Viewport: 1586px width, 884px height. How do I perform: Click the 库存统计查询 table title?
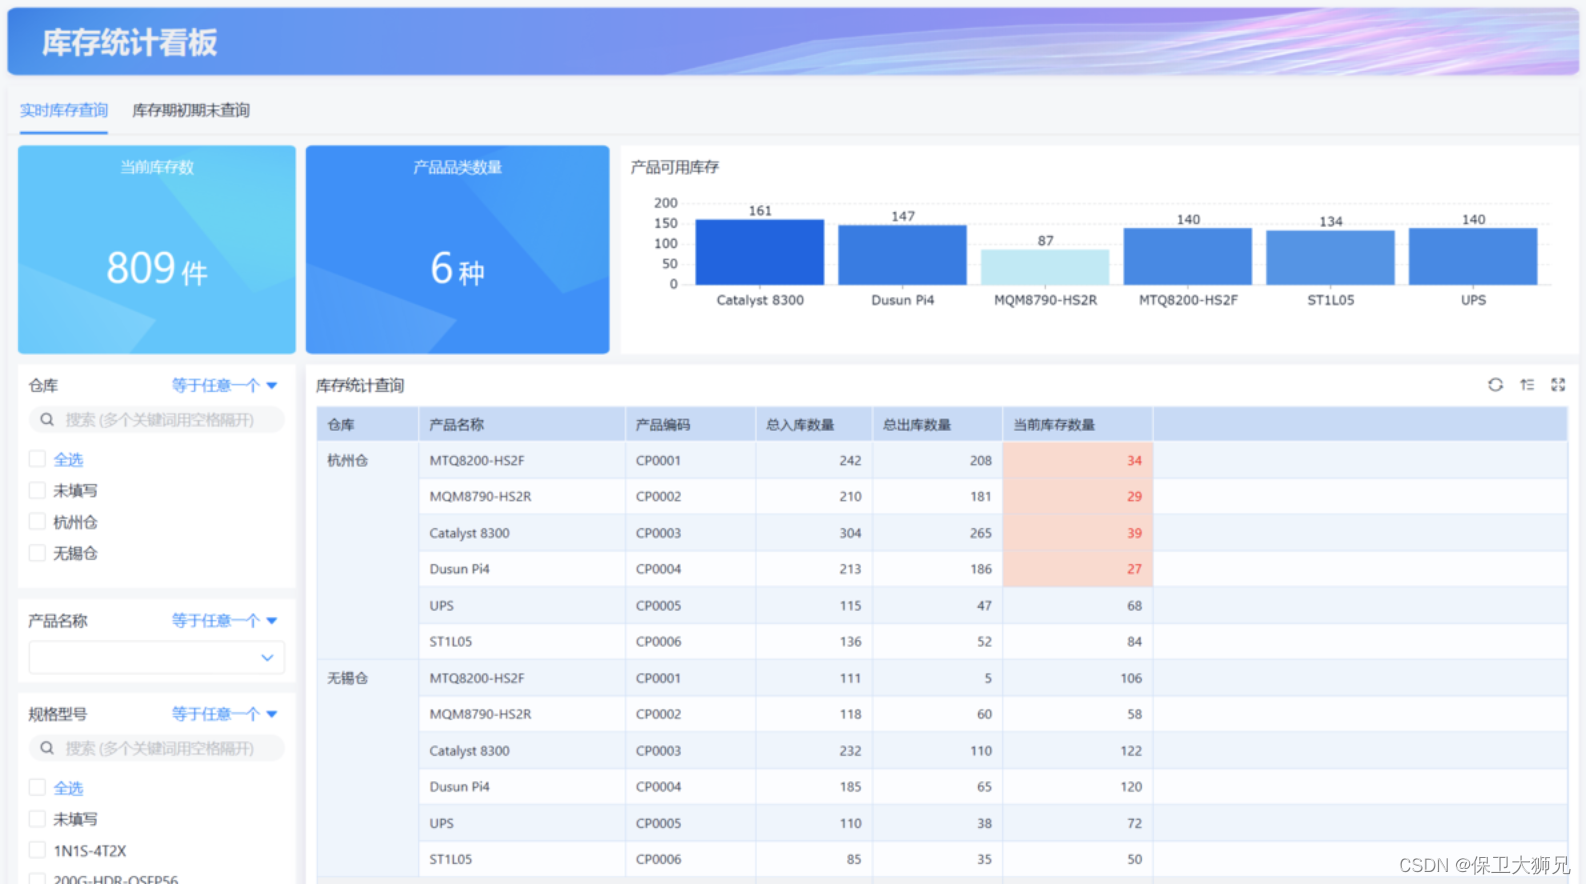360,385
